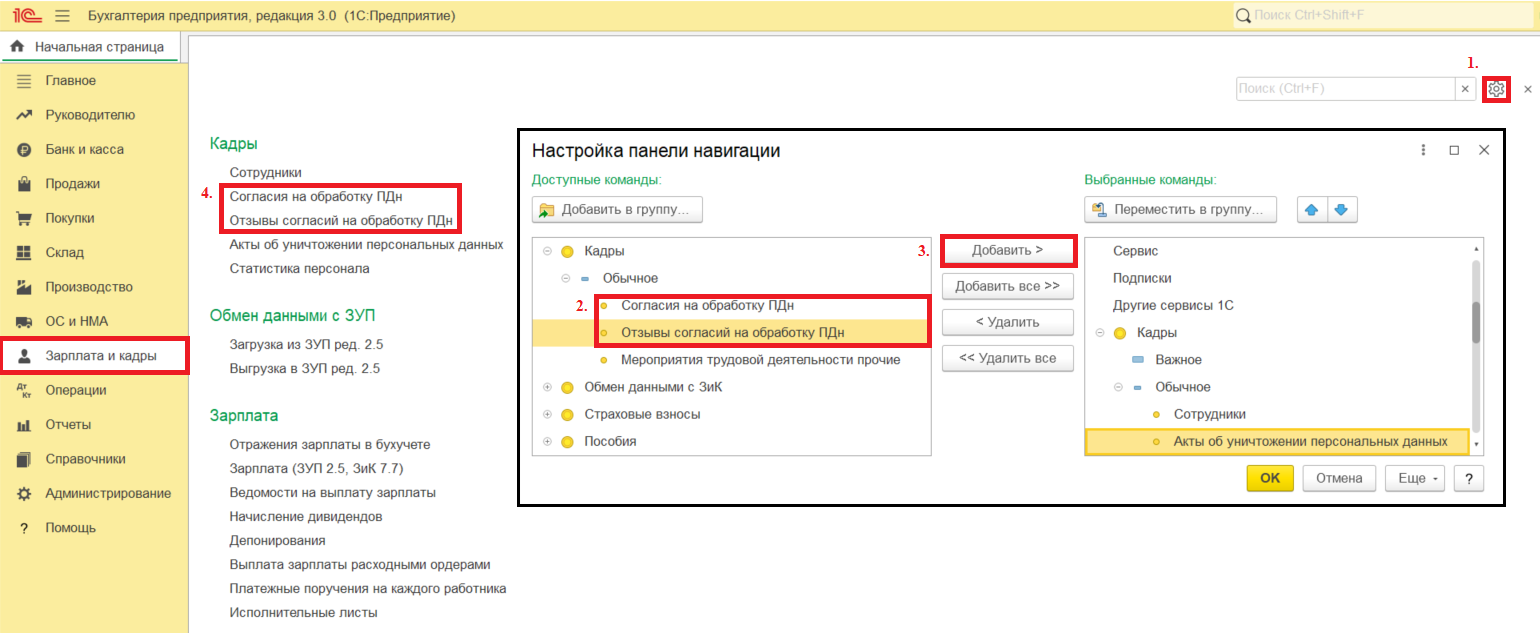Click the question mark help button
The image size is (1540, 633).
pyautogui.click(x=1468, y=478)
